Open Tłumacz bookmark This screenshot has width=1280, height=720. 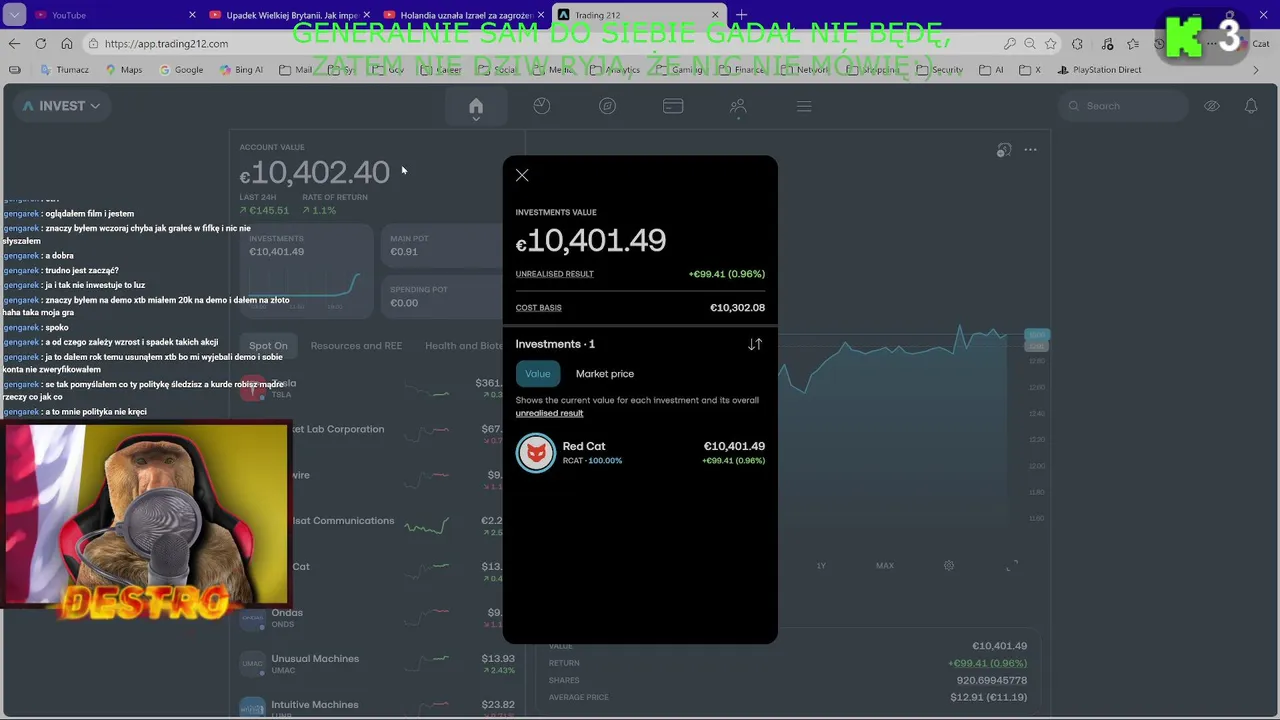(65, 70)
